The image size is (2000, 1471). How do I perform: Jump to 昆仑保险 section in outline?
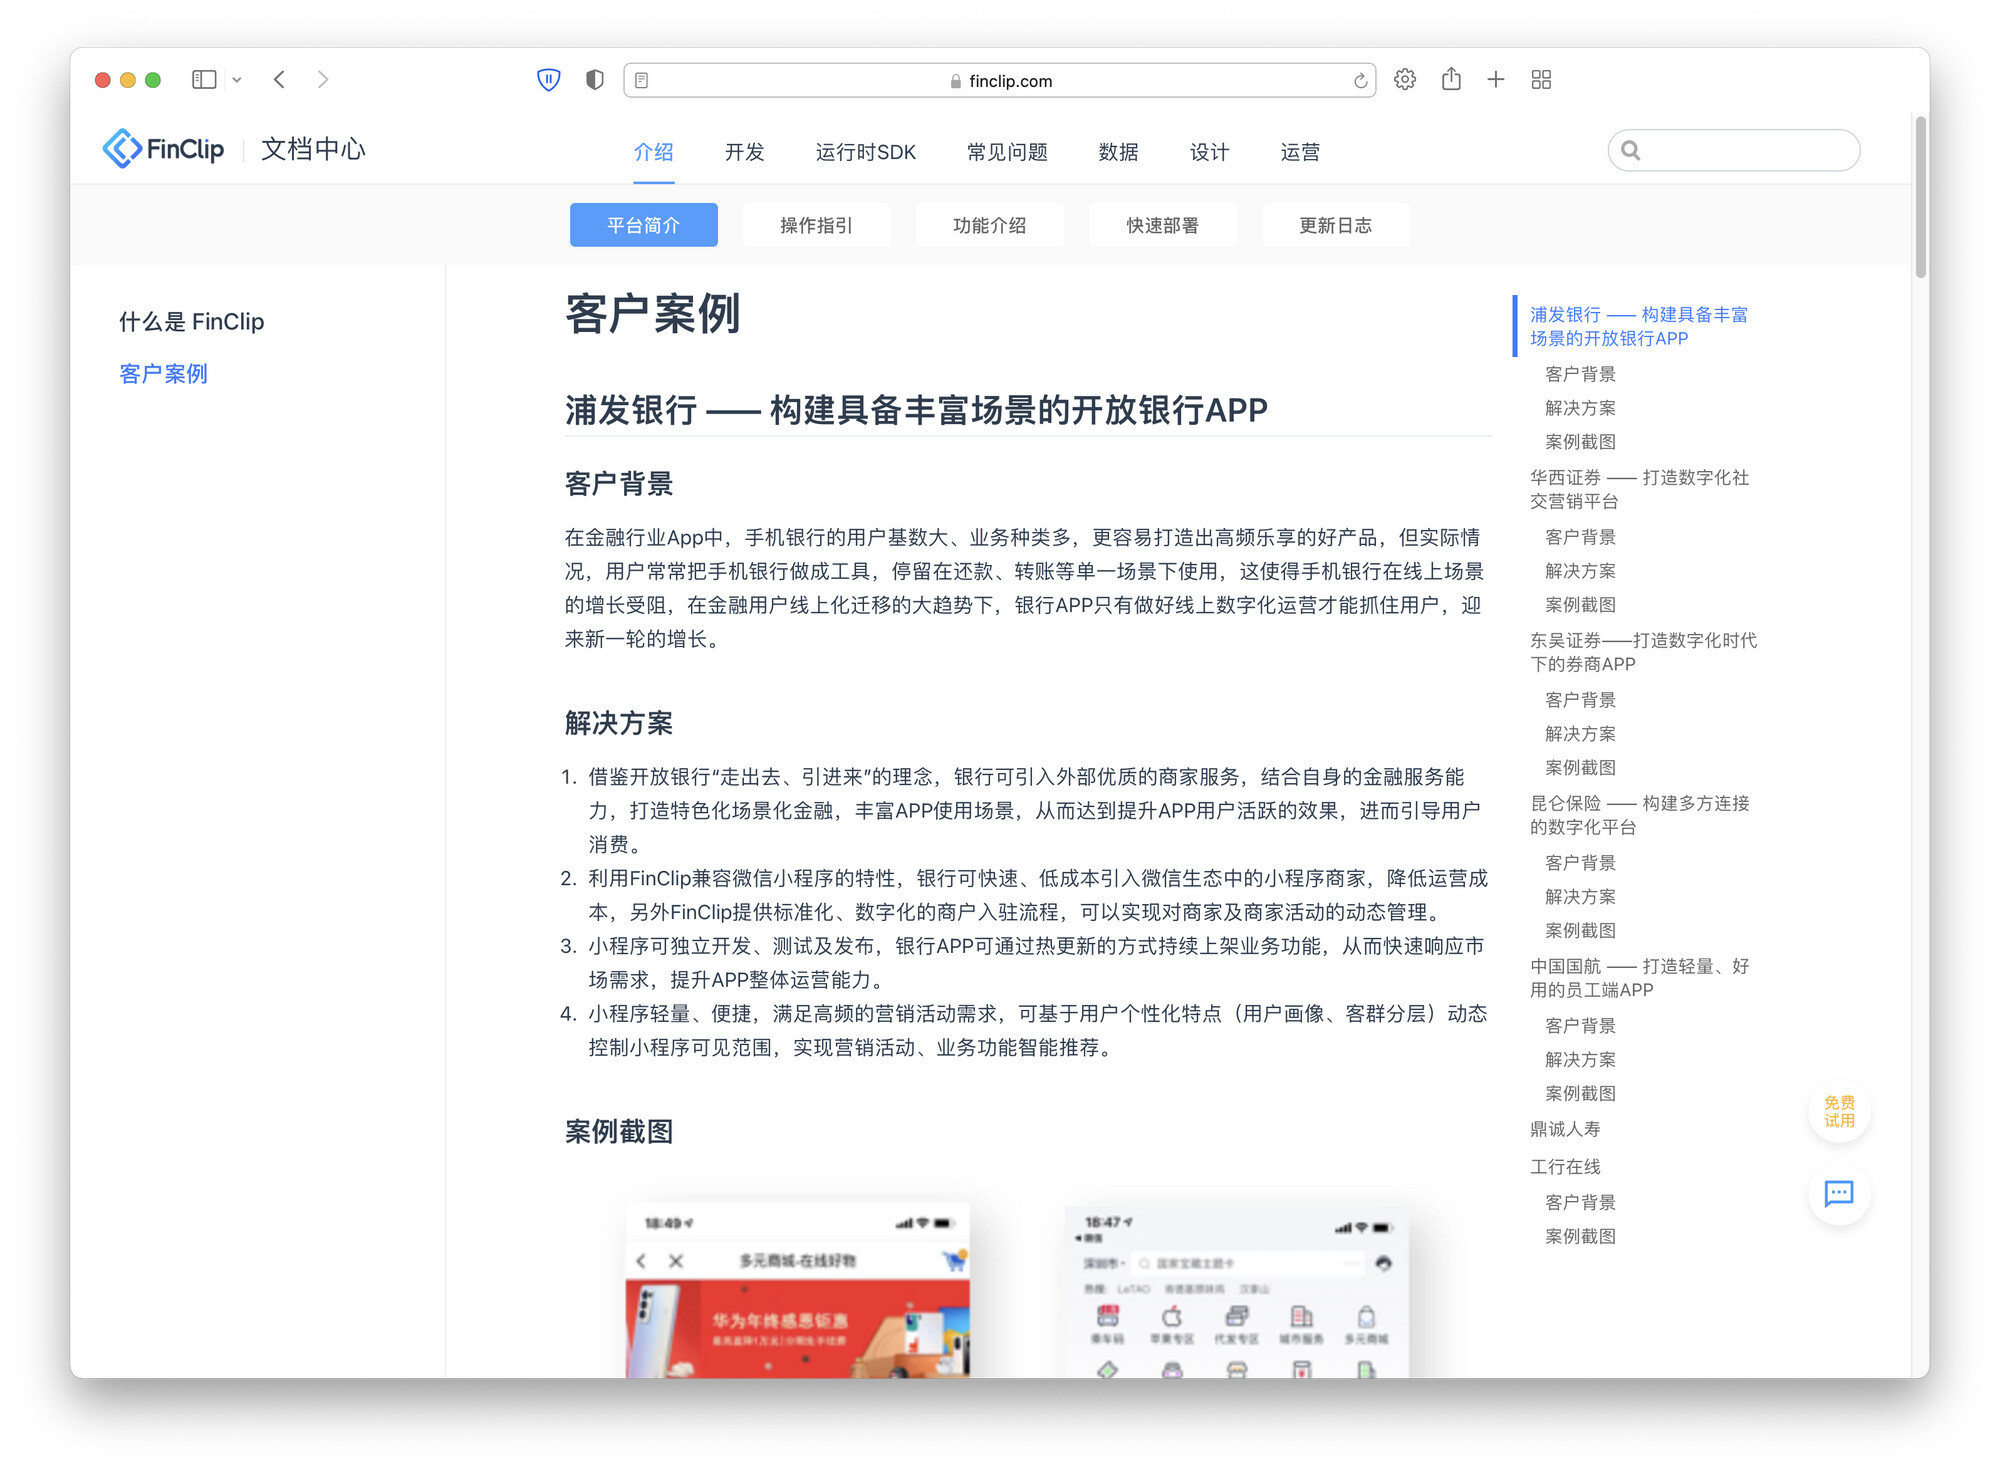(x=1639, y=815)
